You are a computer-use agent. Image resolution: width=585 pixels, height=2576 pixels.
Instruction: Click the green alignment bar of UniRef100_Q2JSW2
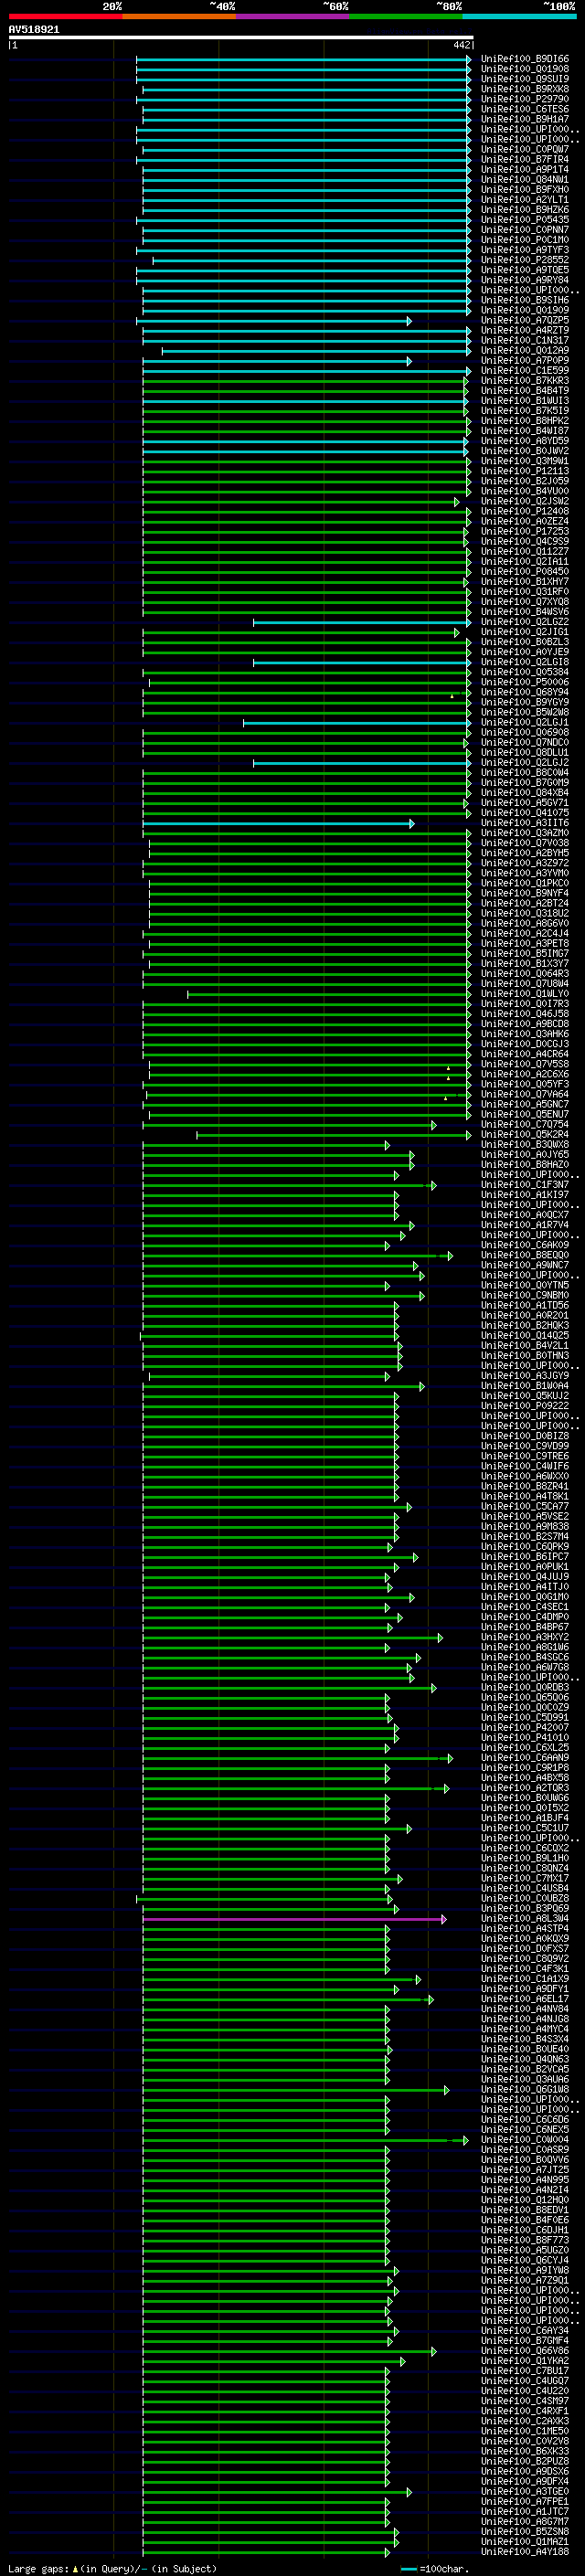300,501
